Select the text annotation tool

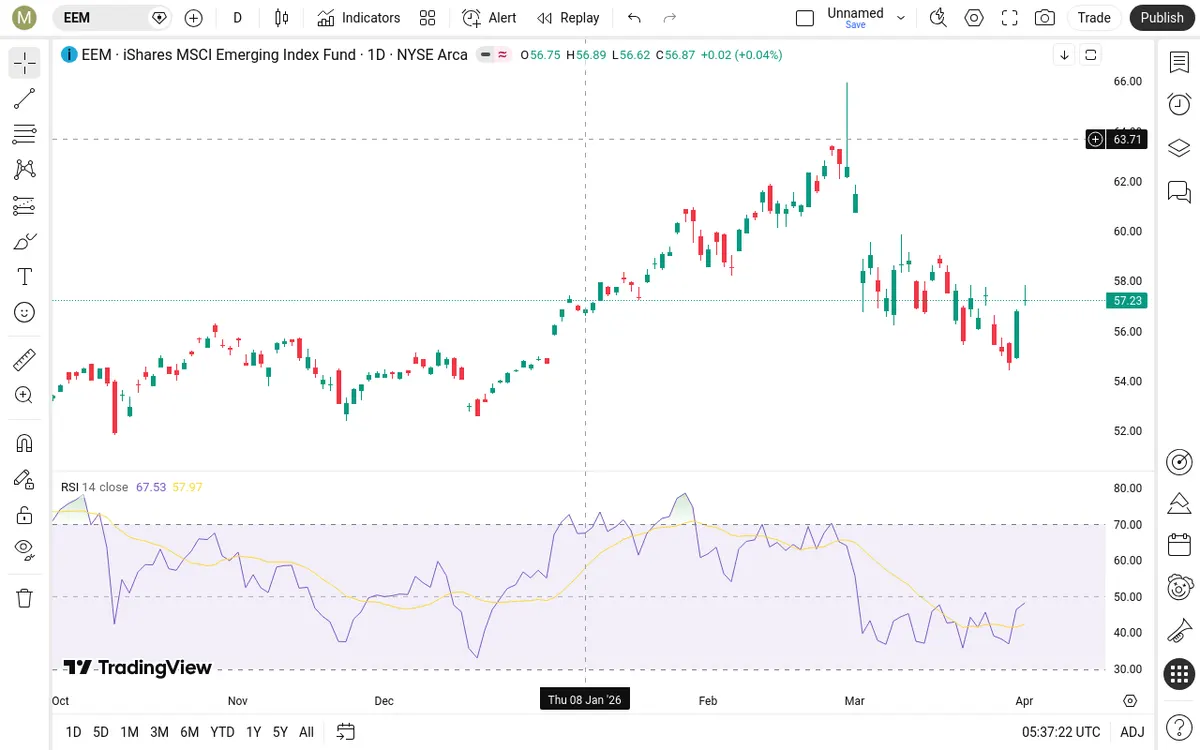point(25,277)
